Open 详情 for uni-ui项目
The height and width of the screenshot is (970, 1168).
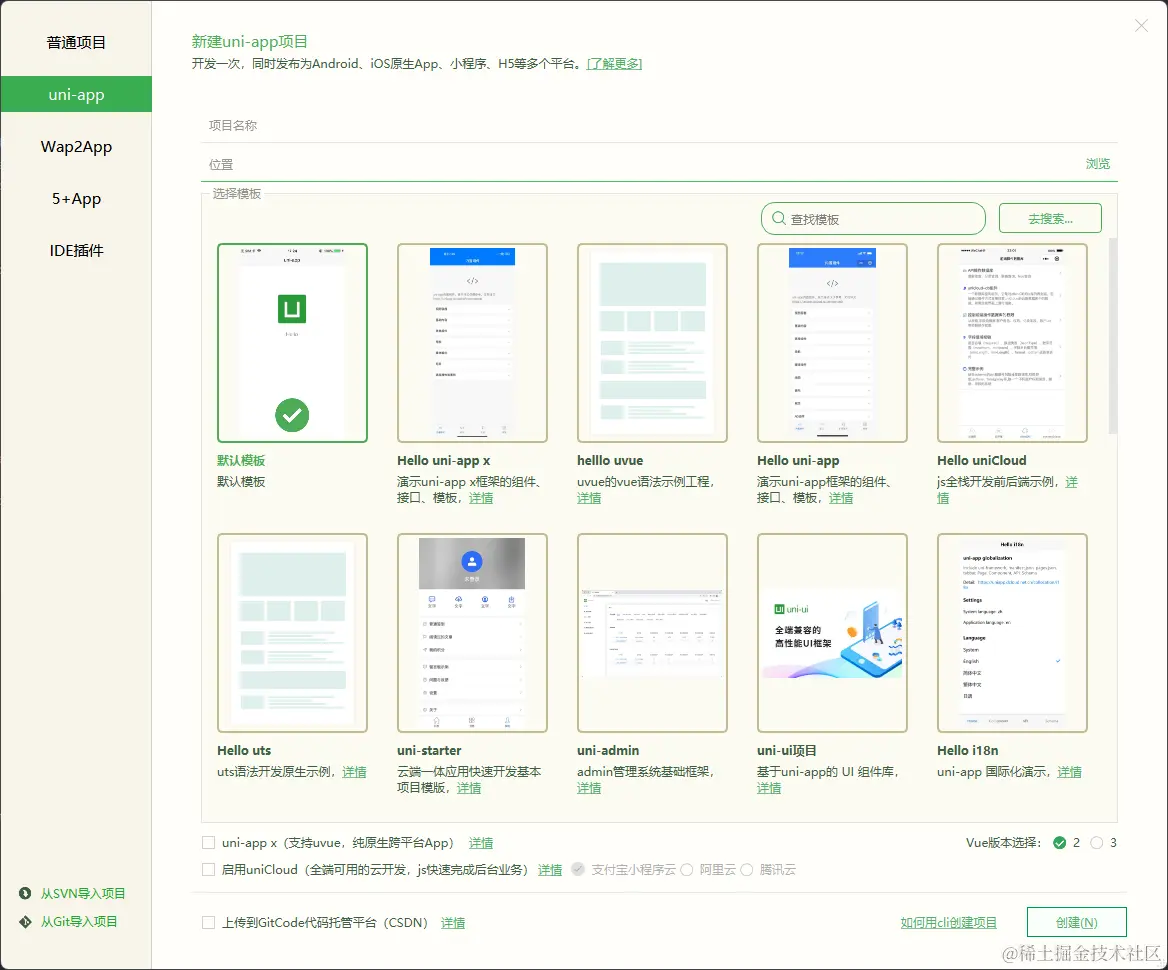pyautogui.click(x=769, y=787)
